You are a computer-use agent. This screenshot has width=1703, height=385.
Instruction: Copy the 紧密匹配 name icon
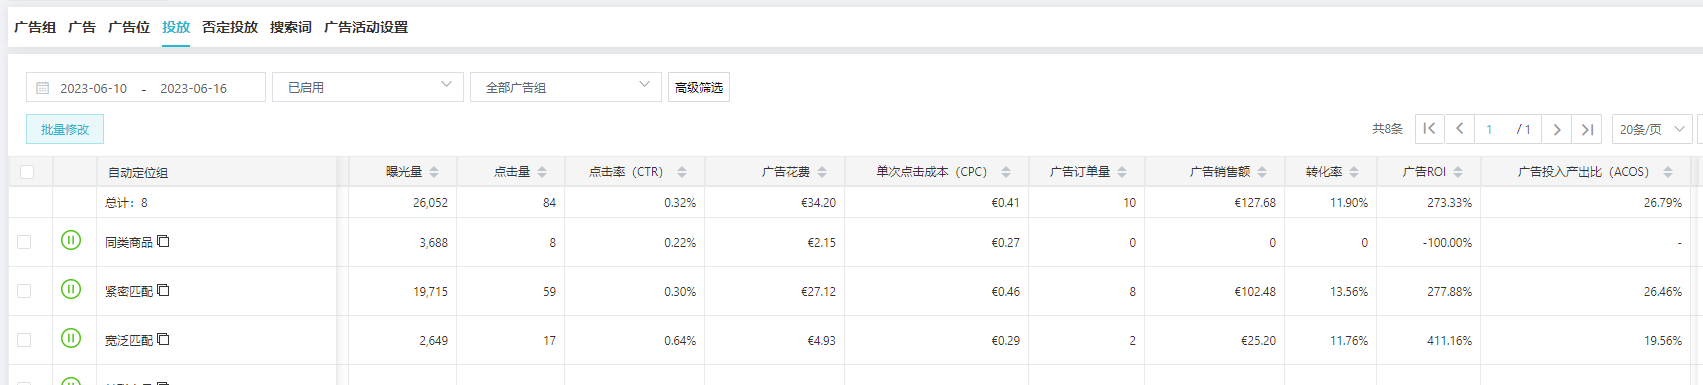tap(163, 290)
